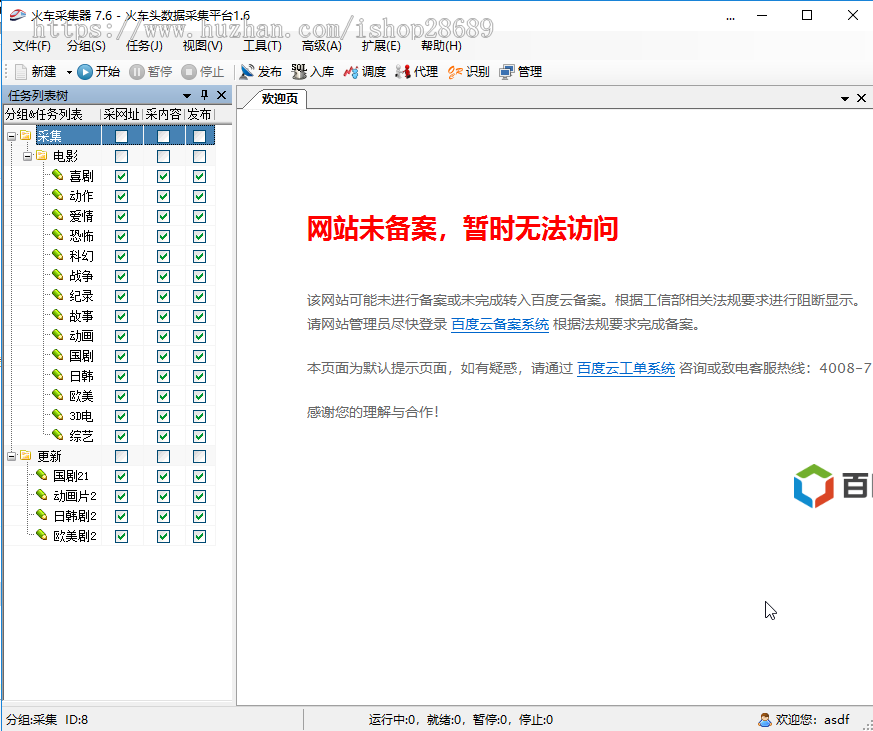This screenshot has height=731, width=873.
Task: Open dropdown arrow next to 新建 button
Action: (x=69, y=72)
